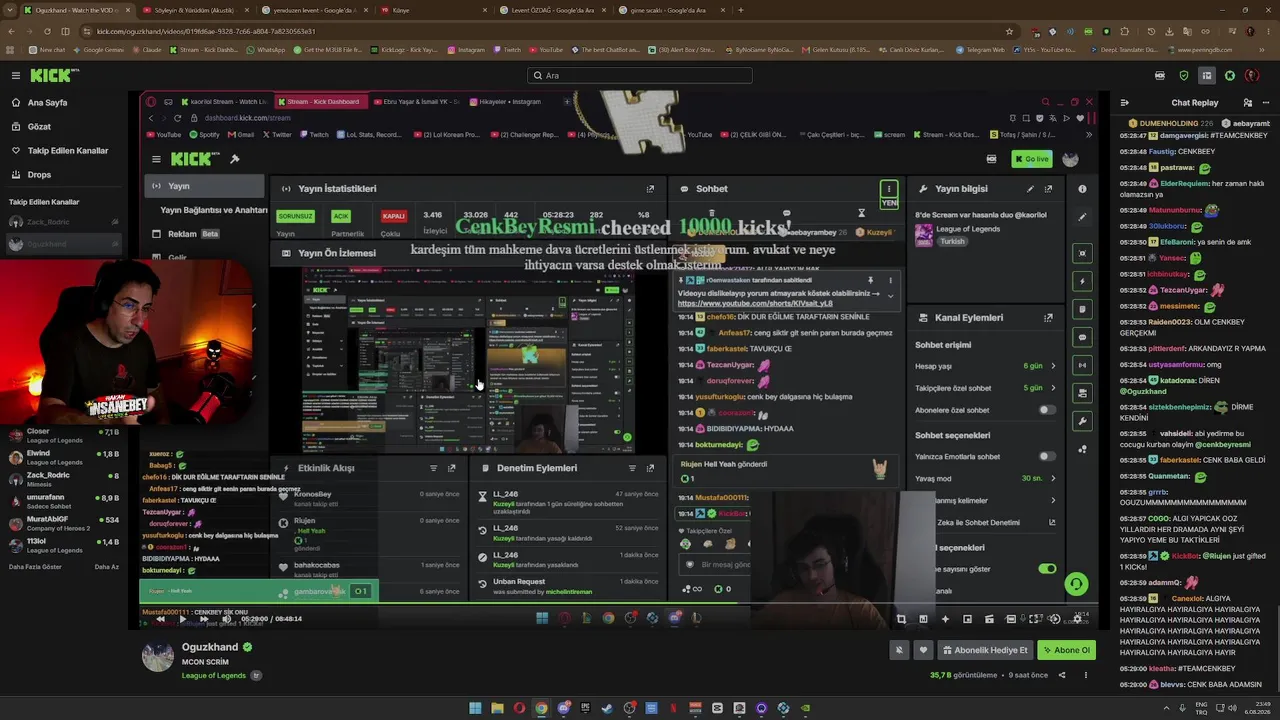The width and height of the screenshot is (1280, 720).
Task: Toggle theater mode in the video player
Action: [x=1011, y=619]
